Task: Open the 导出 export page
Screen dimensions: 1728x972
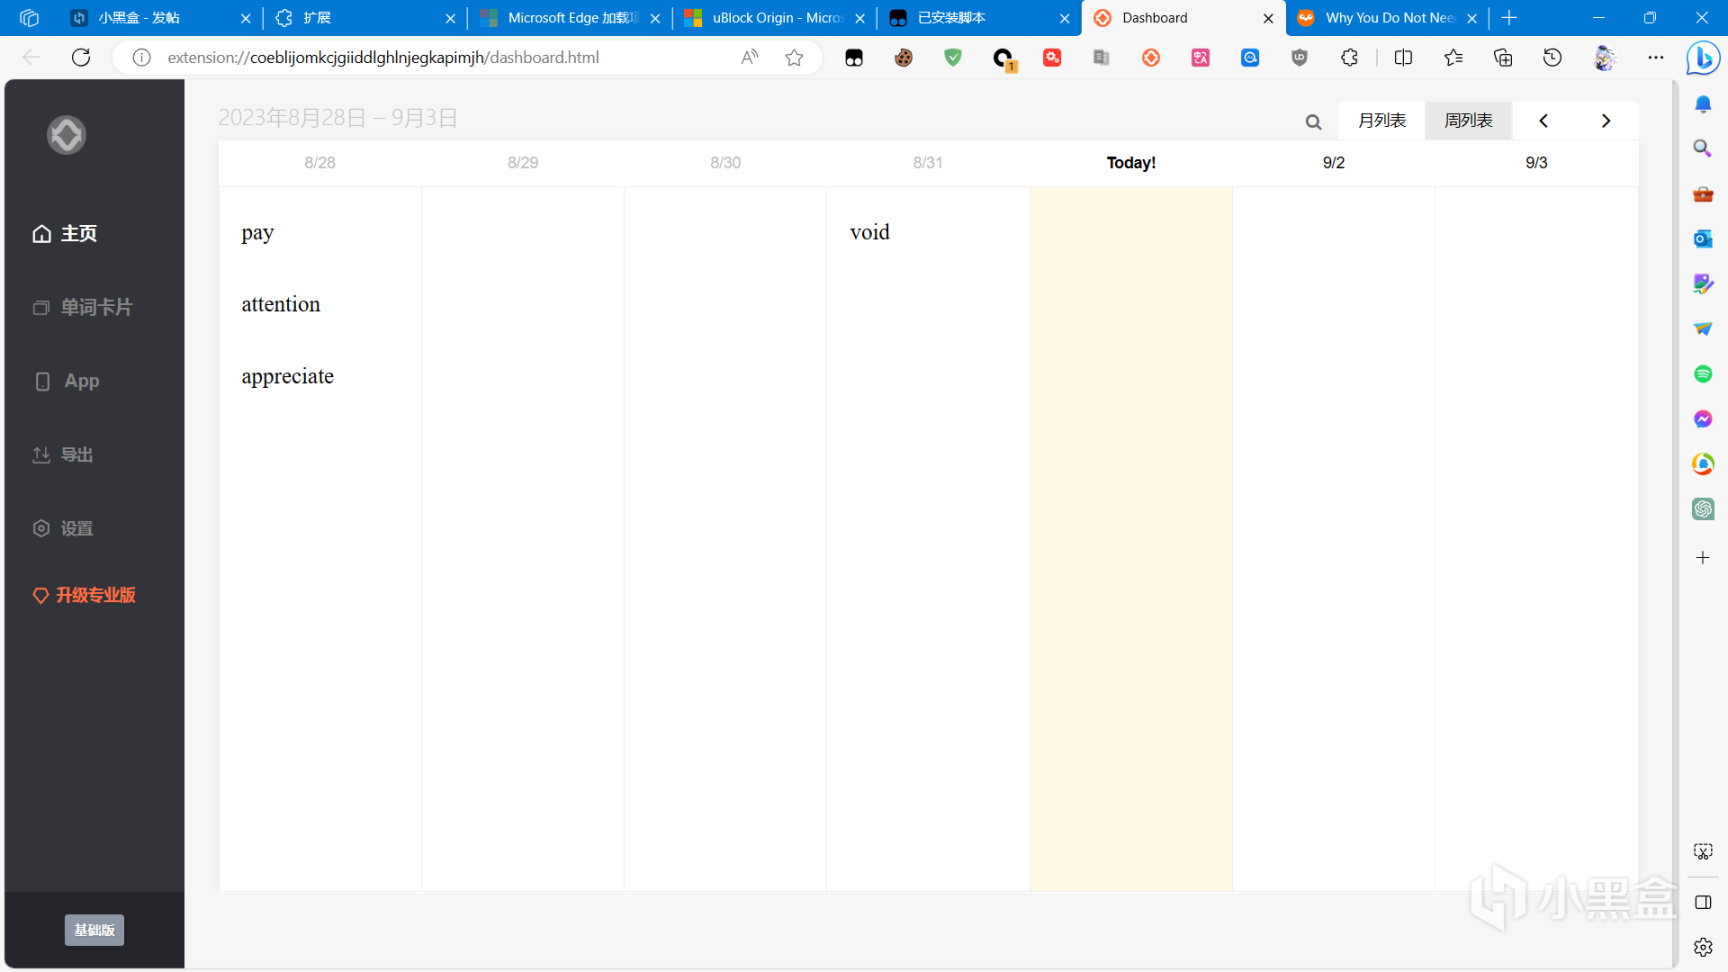Action: tap(63, 455)
